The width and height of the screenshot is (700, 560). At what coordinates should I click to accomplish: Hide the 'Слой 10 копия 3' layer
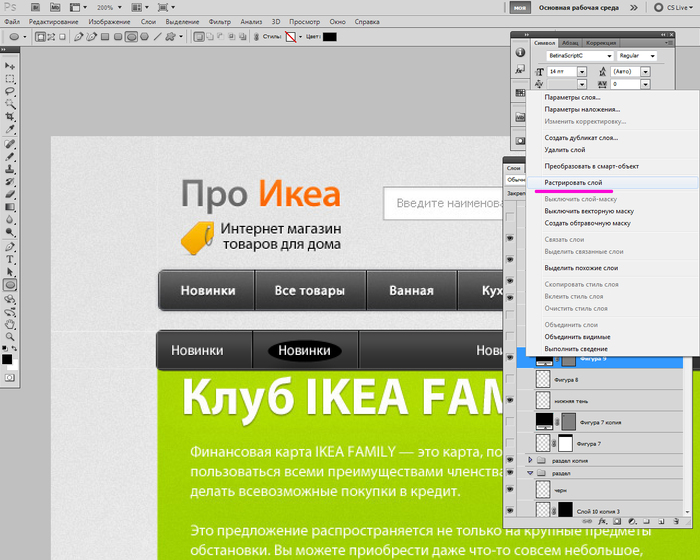pyautogui.click(x=510, y=510)
